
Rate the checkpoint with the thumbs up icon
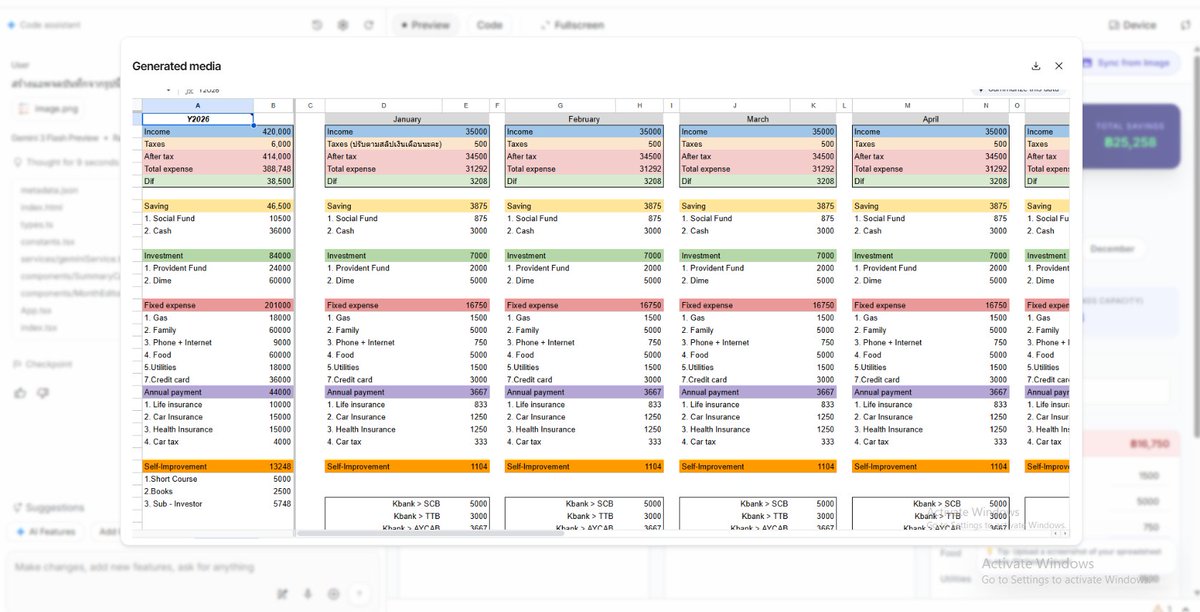pos(19,392)
